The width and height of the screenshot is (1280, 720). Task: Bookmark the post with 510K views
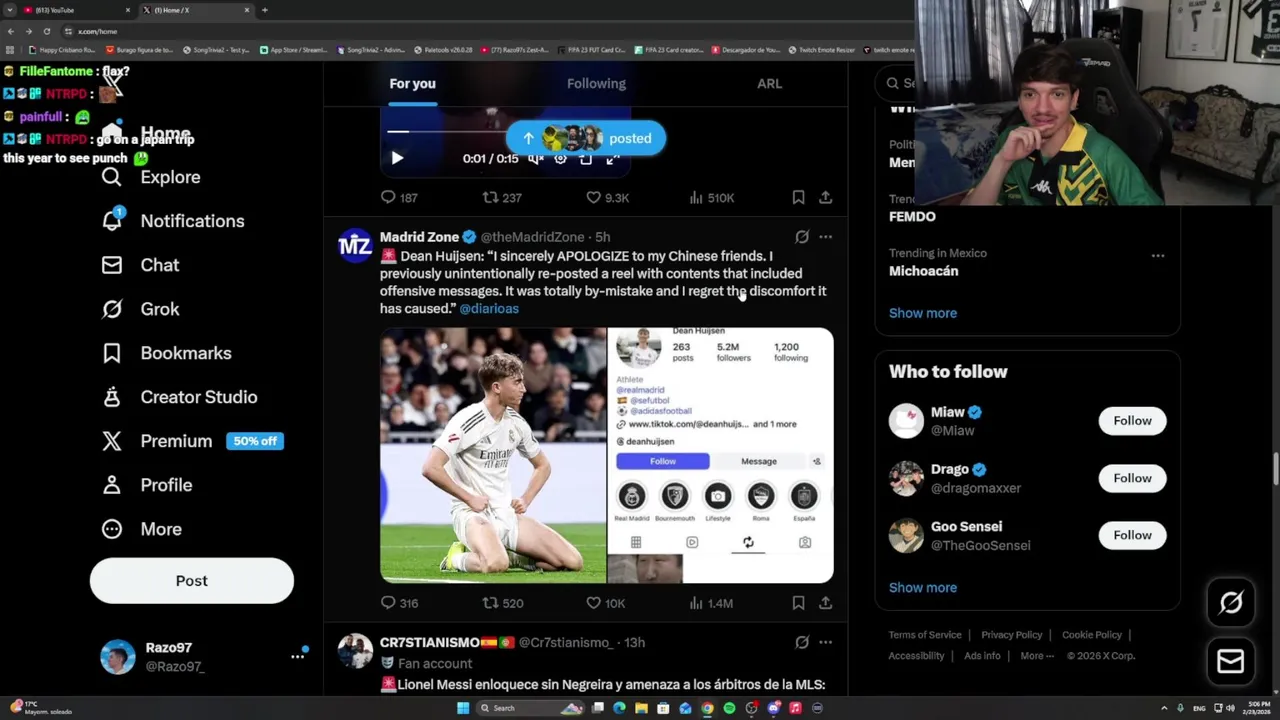(798, 198)
